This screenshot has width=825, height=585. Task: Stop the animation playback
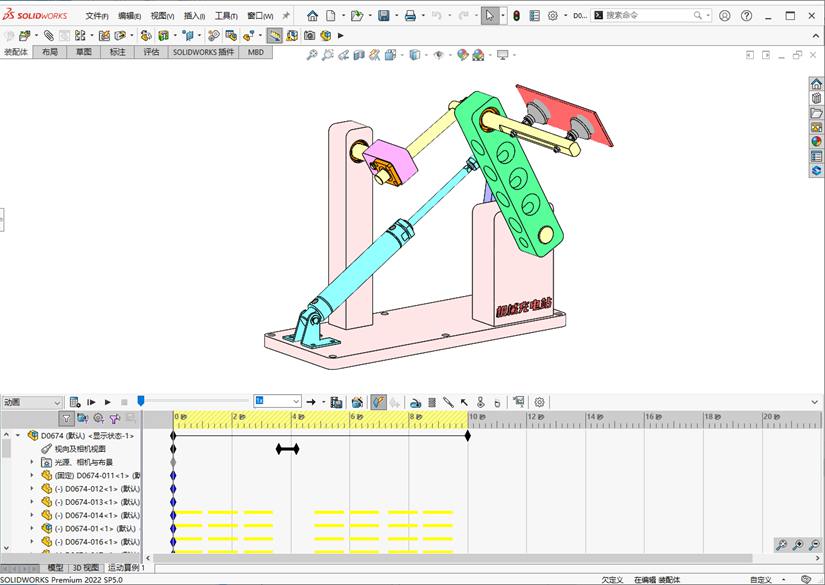124,402
